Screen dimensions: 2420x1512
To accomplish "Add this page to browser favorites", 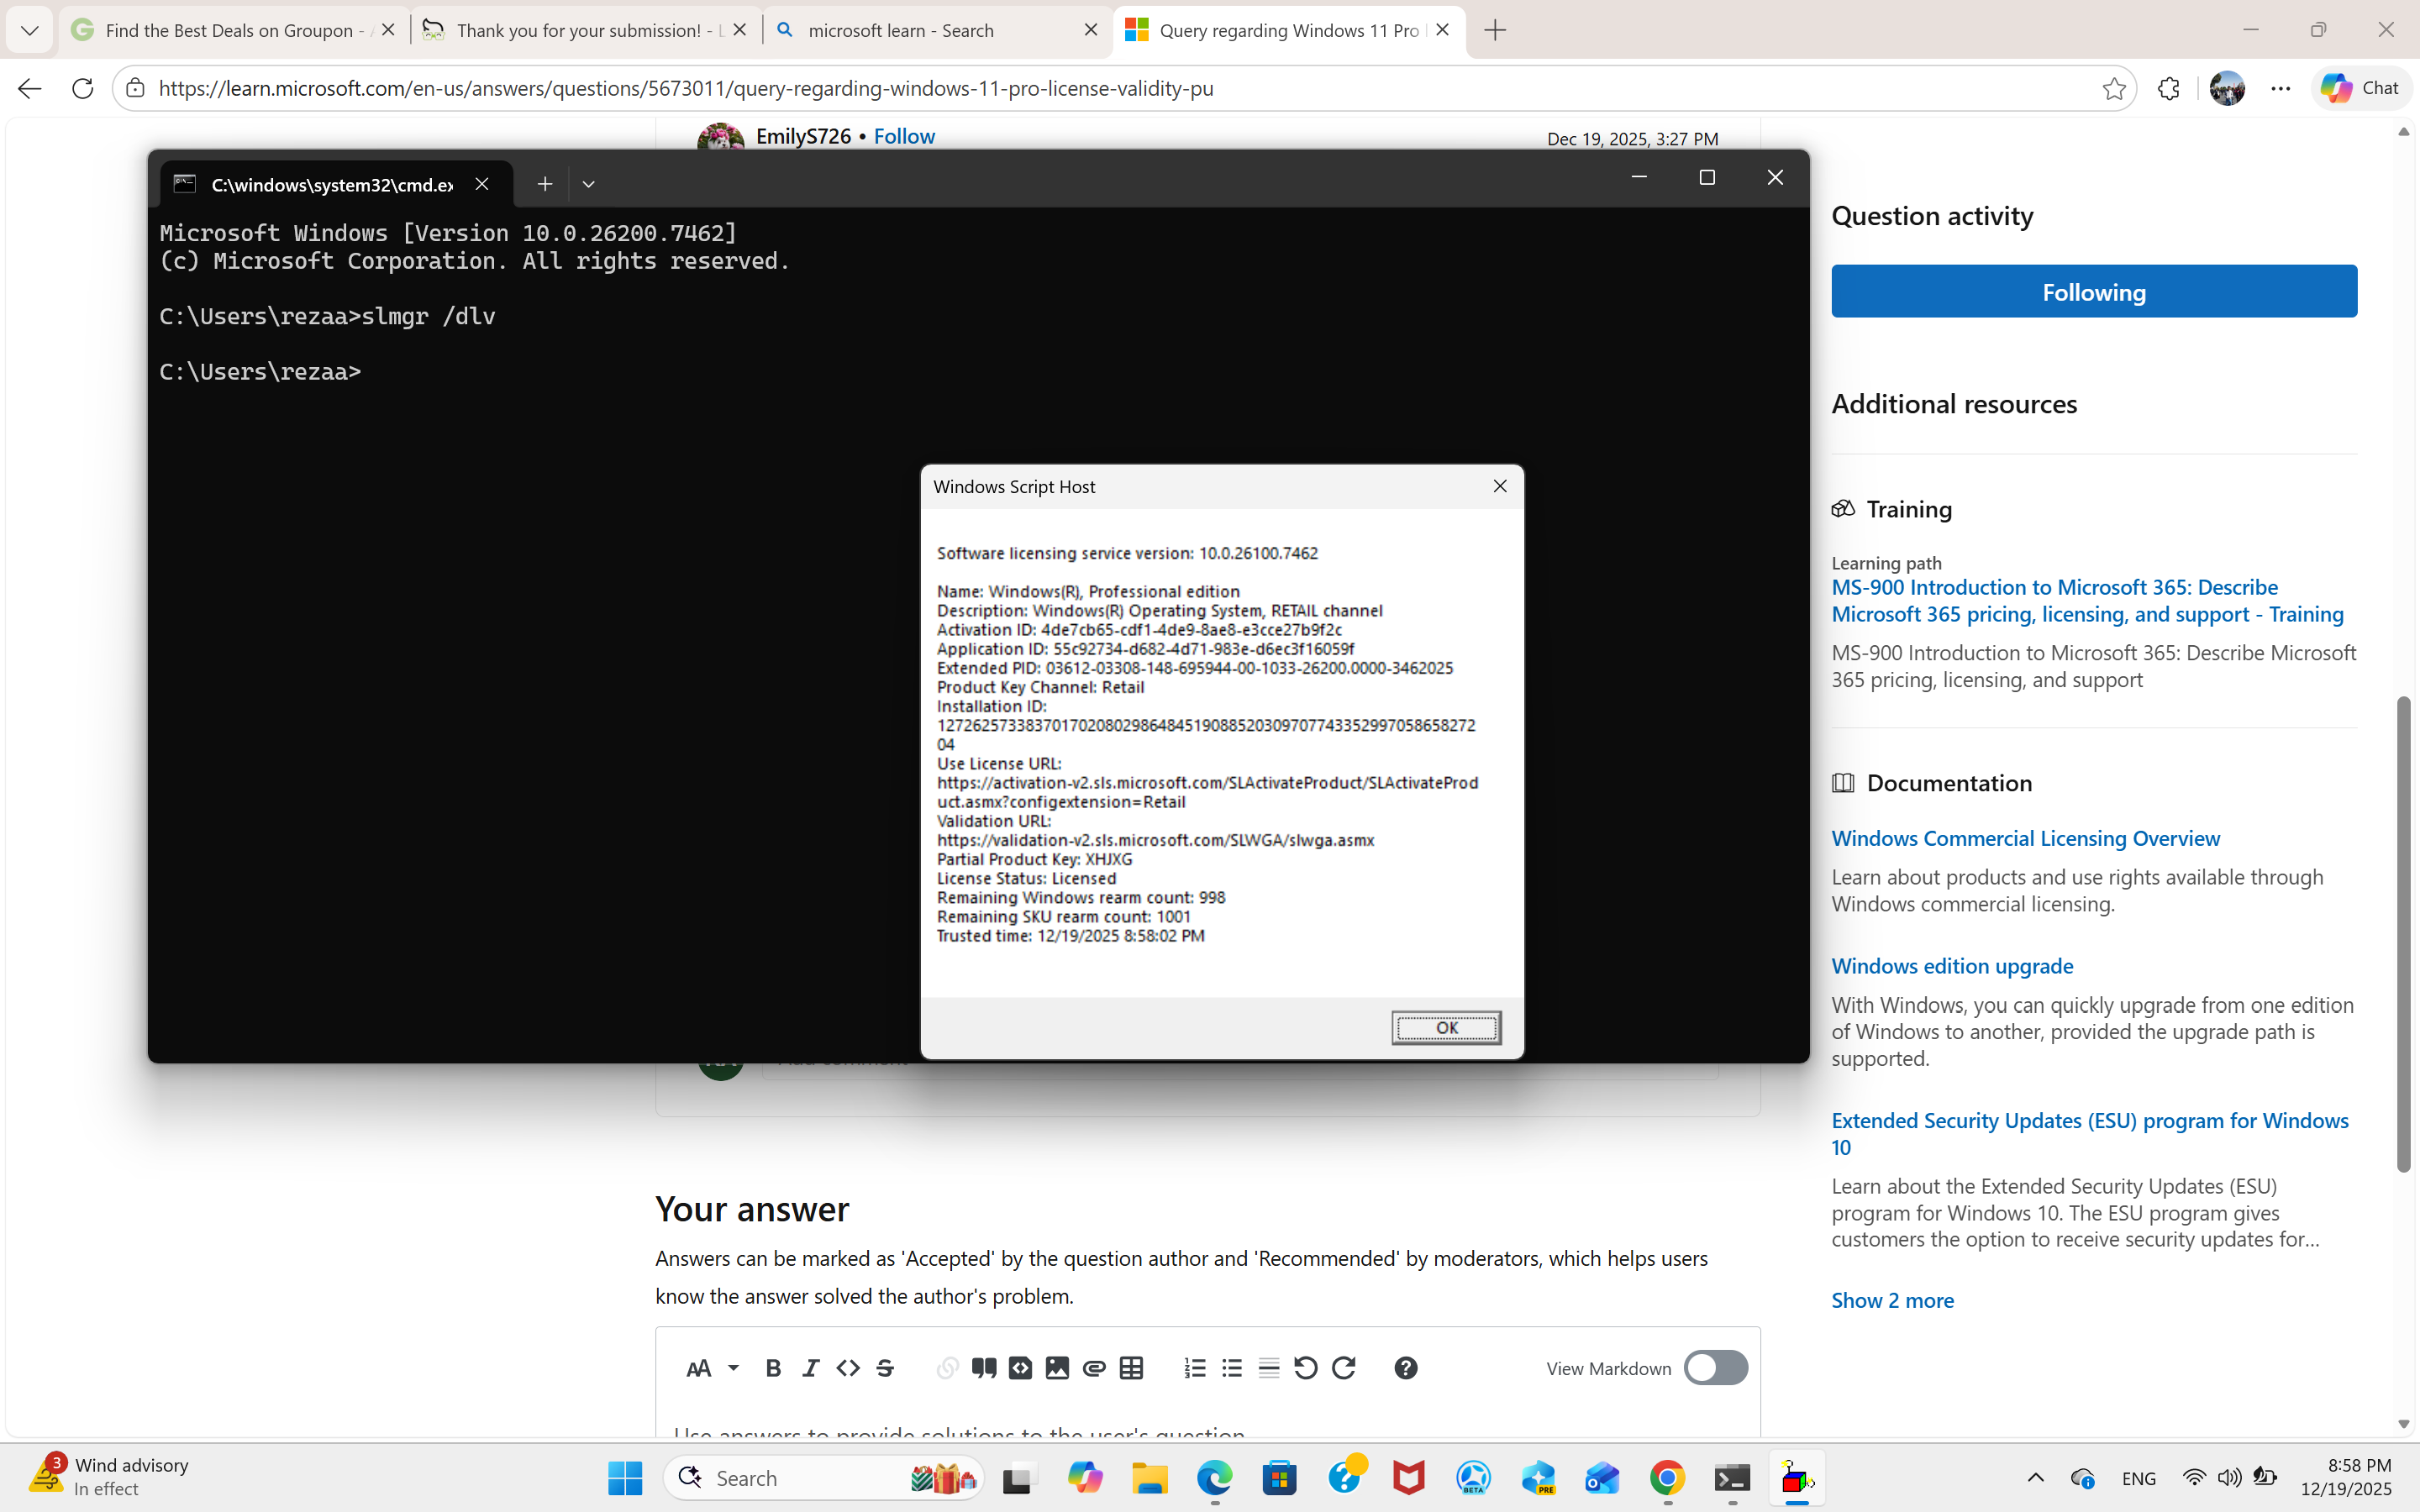I will pos(2114,89).
